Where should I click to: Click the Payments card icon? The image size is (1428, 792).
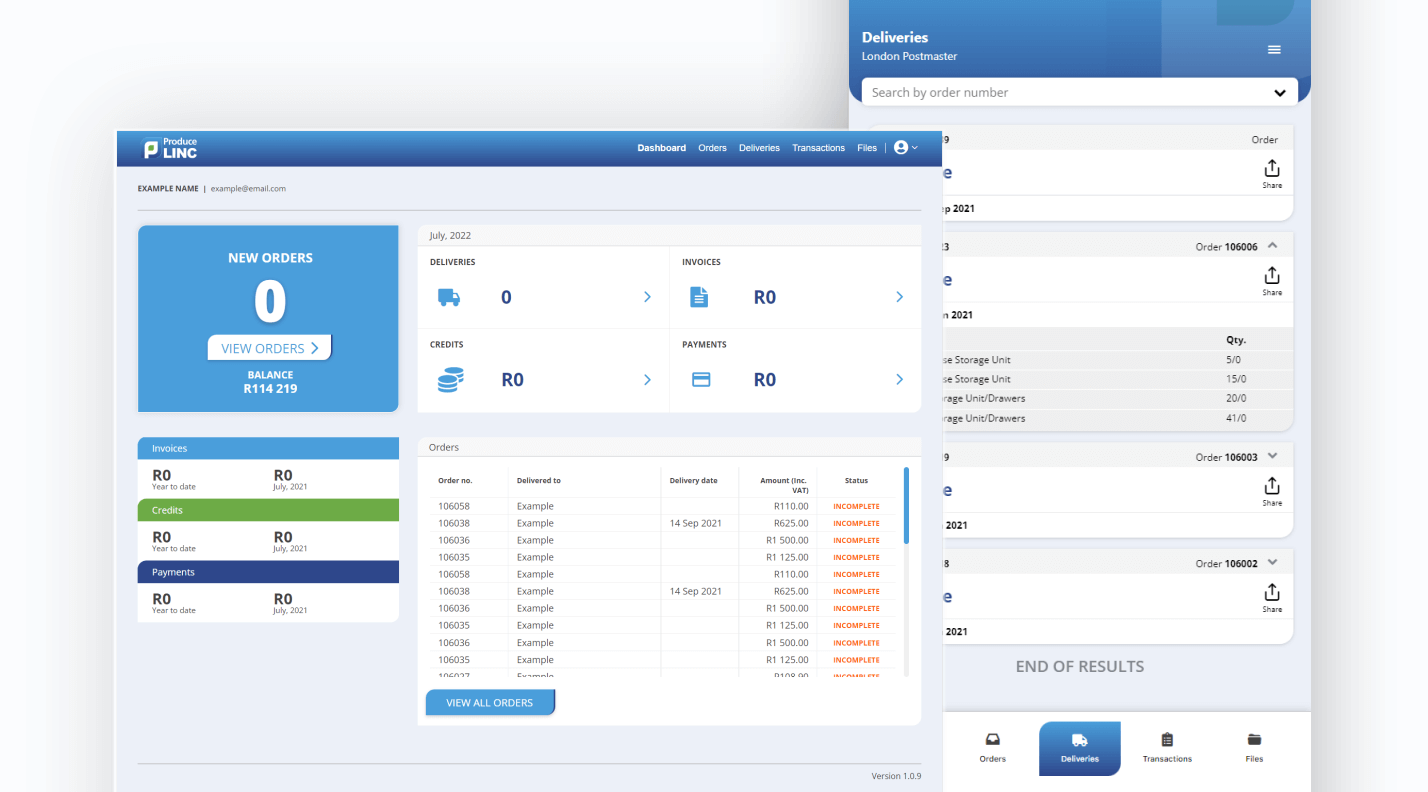point(701,380)
